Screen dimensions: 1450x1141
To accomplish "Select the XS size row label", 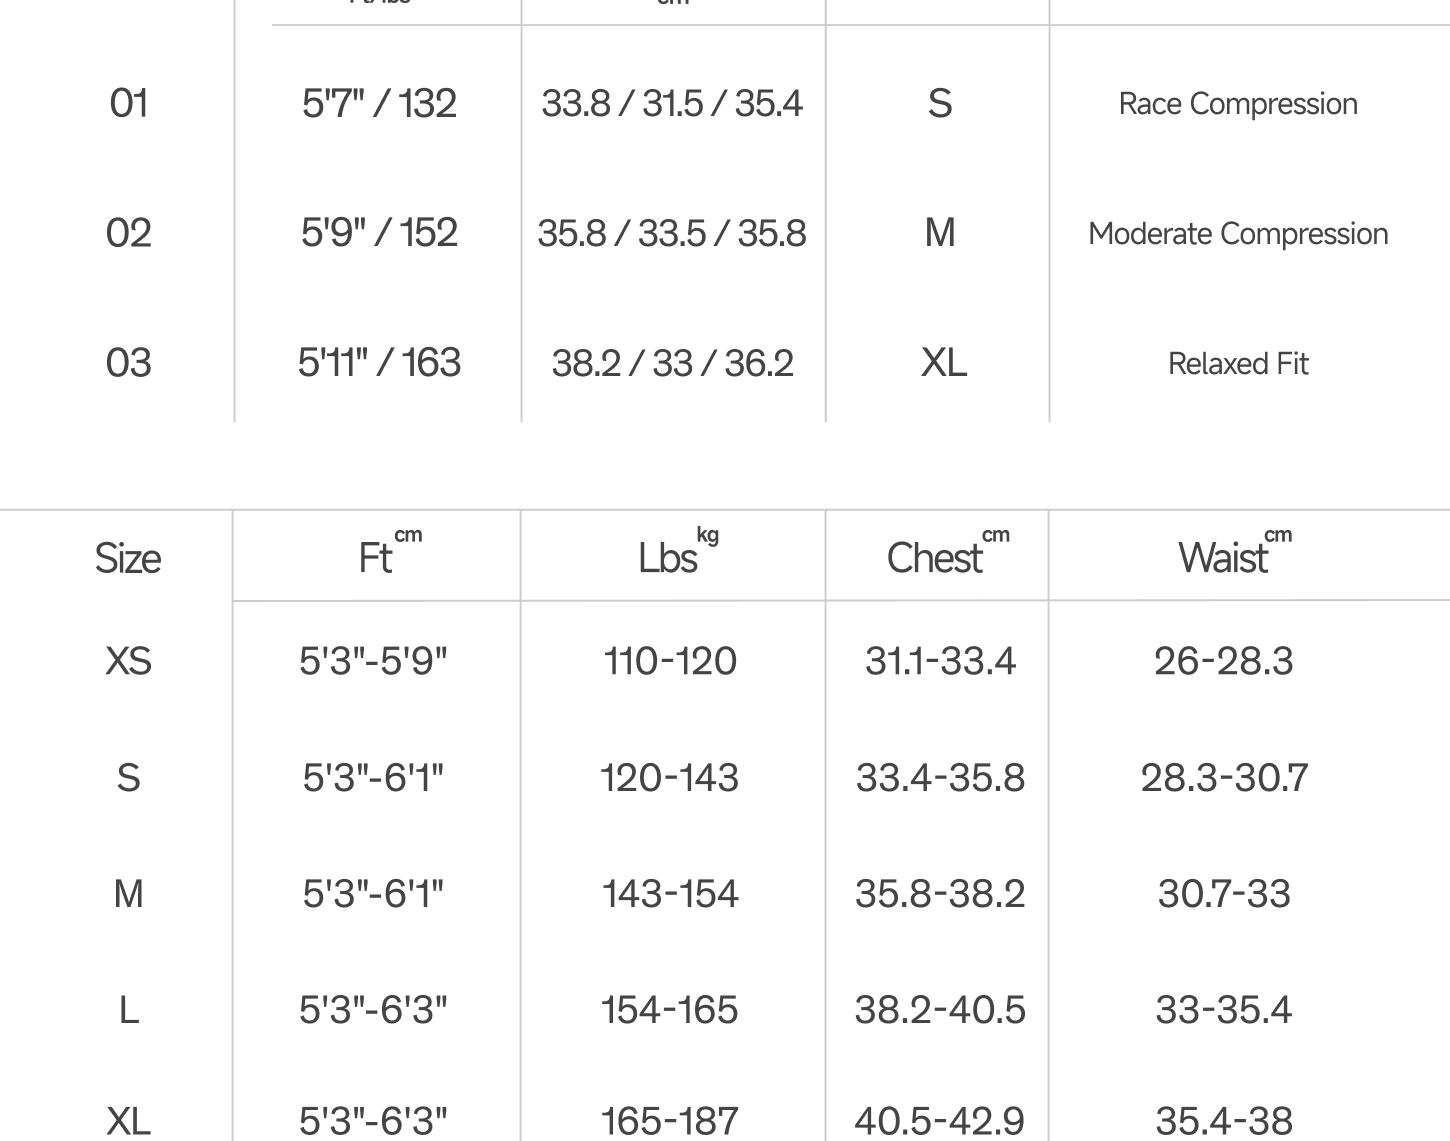I will [128, 661].
